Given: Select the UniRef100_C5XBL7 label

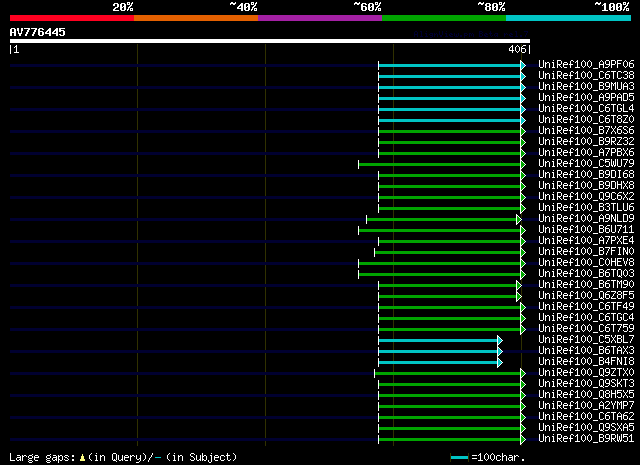Looking at the screenshot, I should [586, 340].
